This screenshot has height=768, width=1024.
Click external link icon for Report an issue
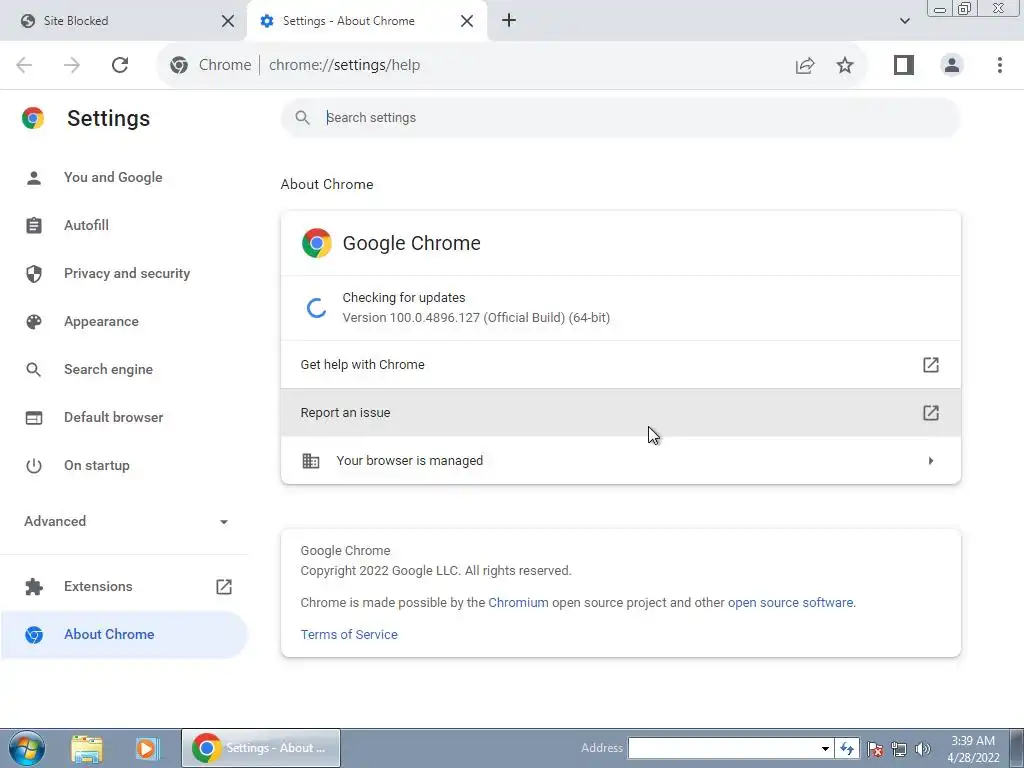coord(931,413)
